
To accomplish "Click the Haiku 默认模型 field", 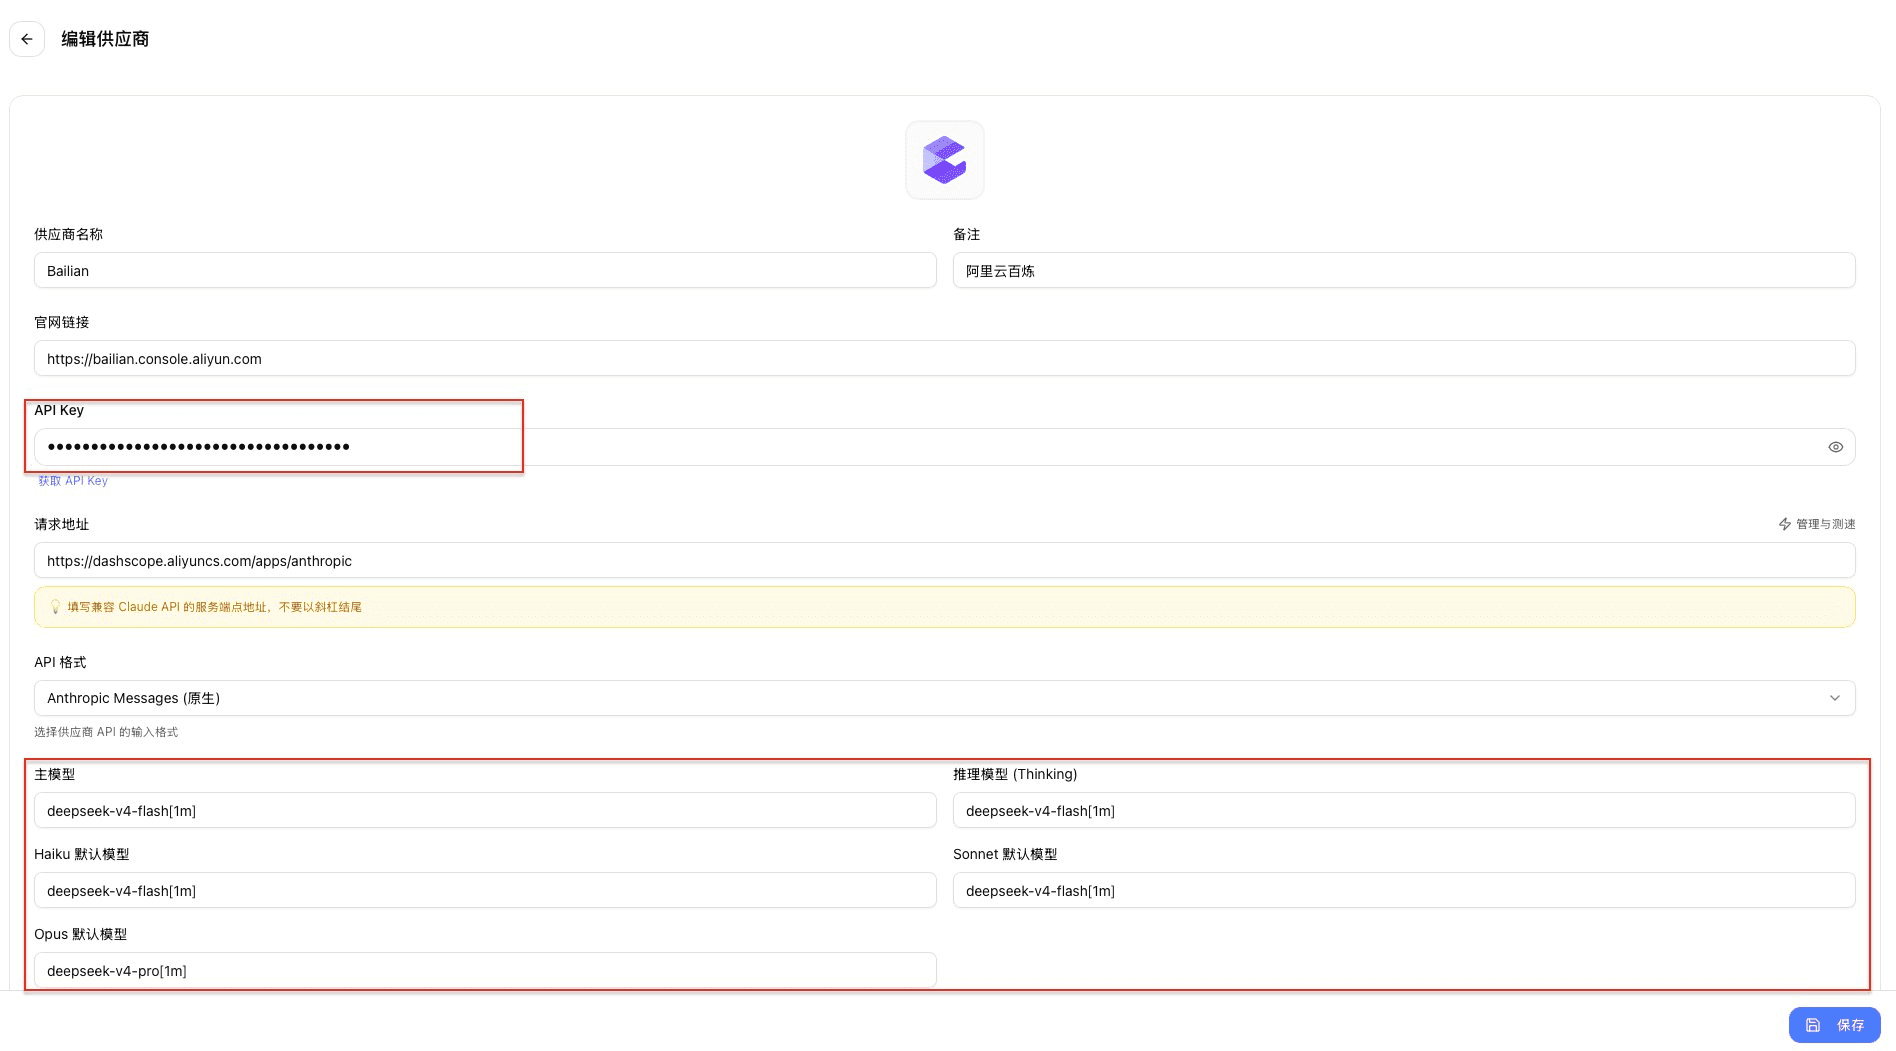I will [485, 891].
